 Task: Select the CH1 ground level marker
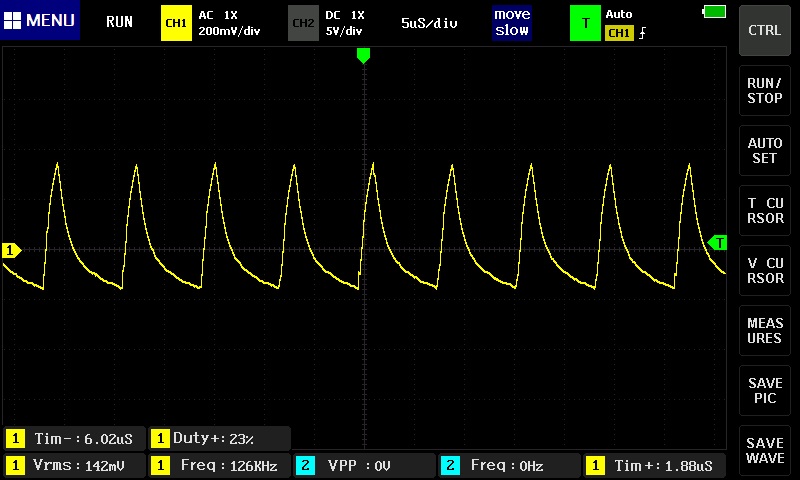point(11,250)
